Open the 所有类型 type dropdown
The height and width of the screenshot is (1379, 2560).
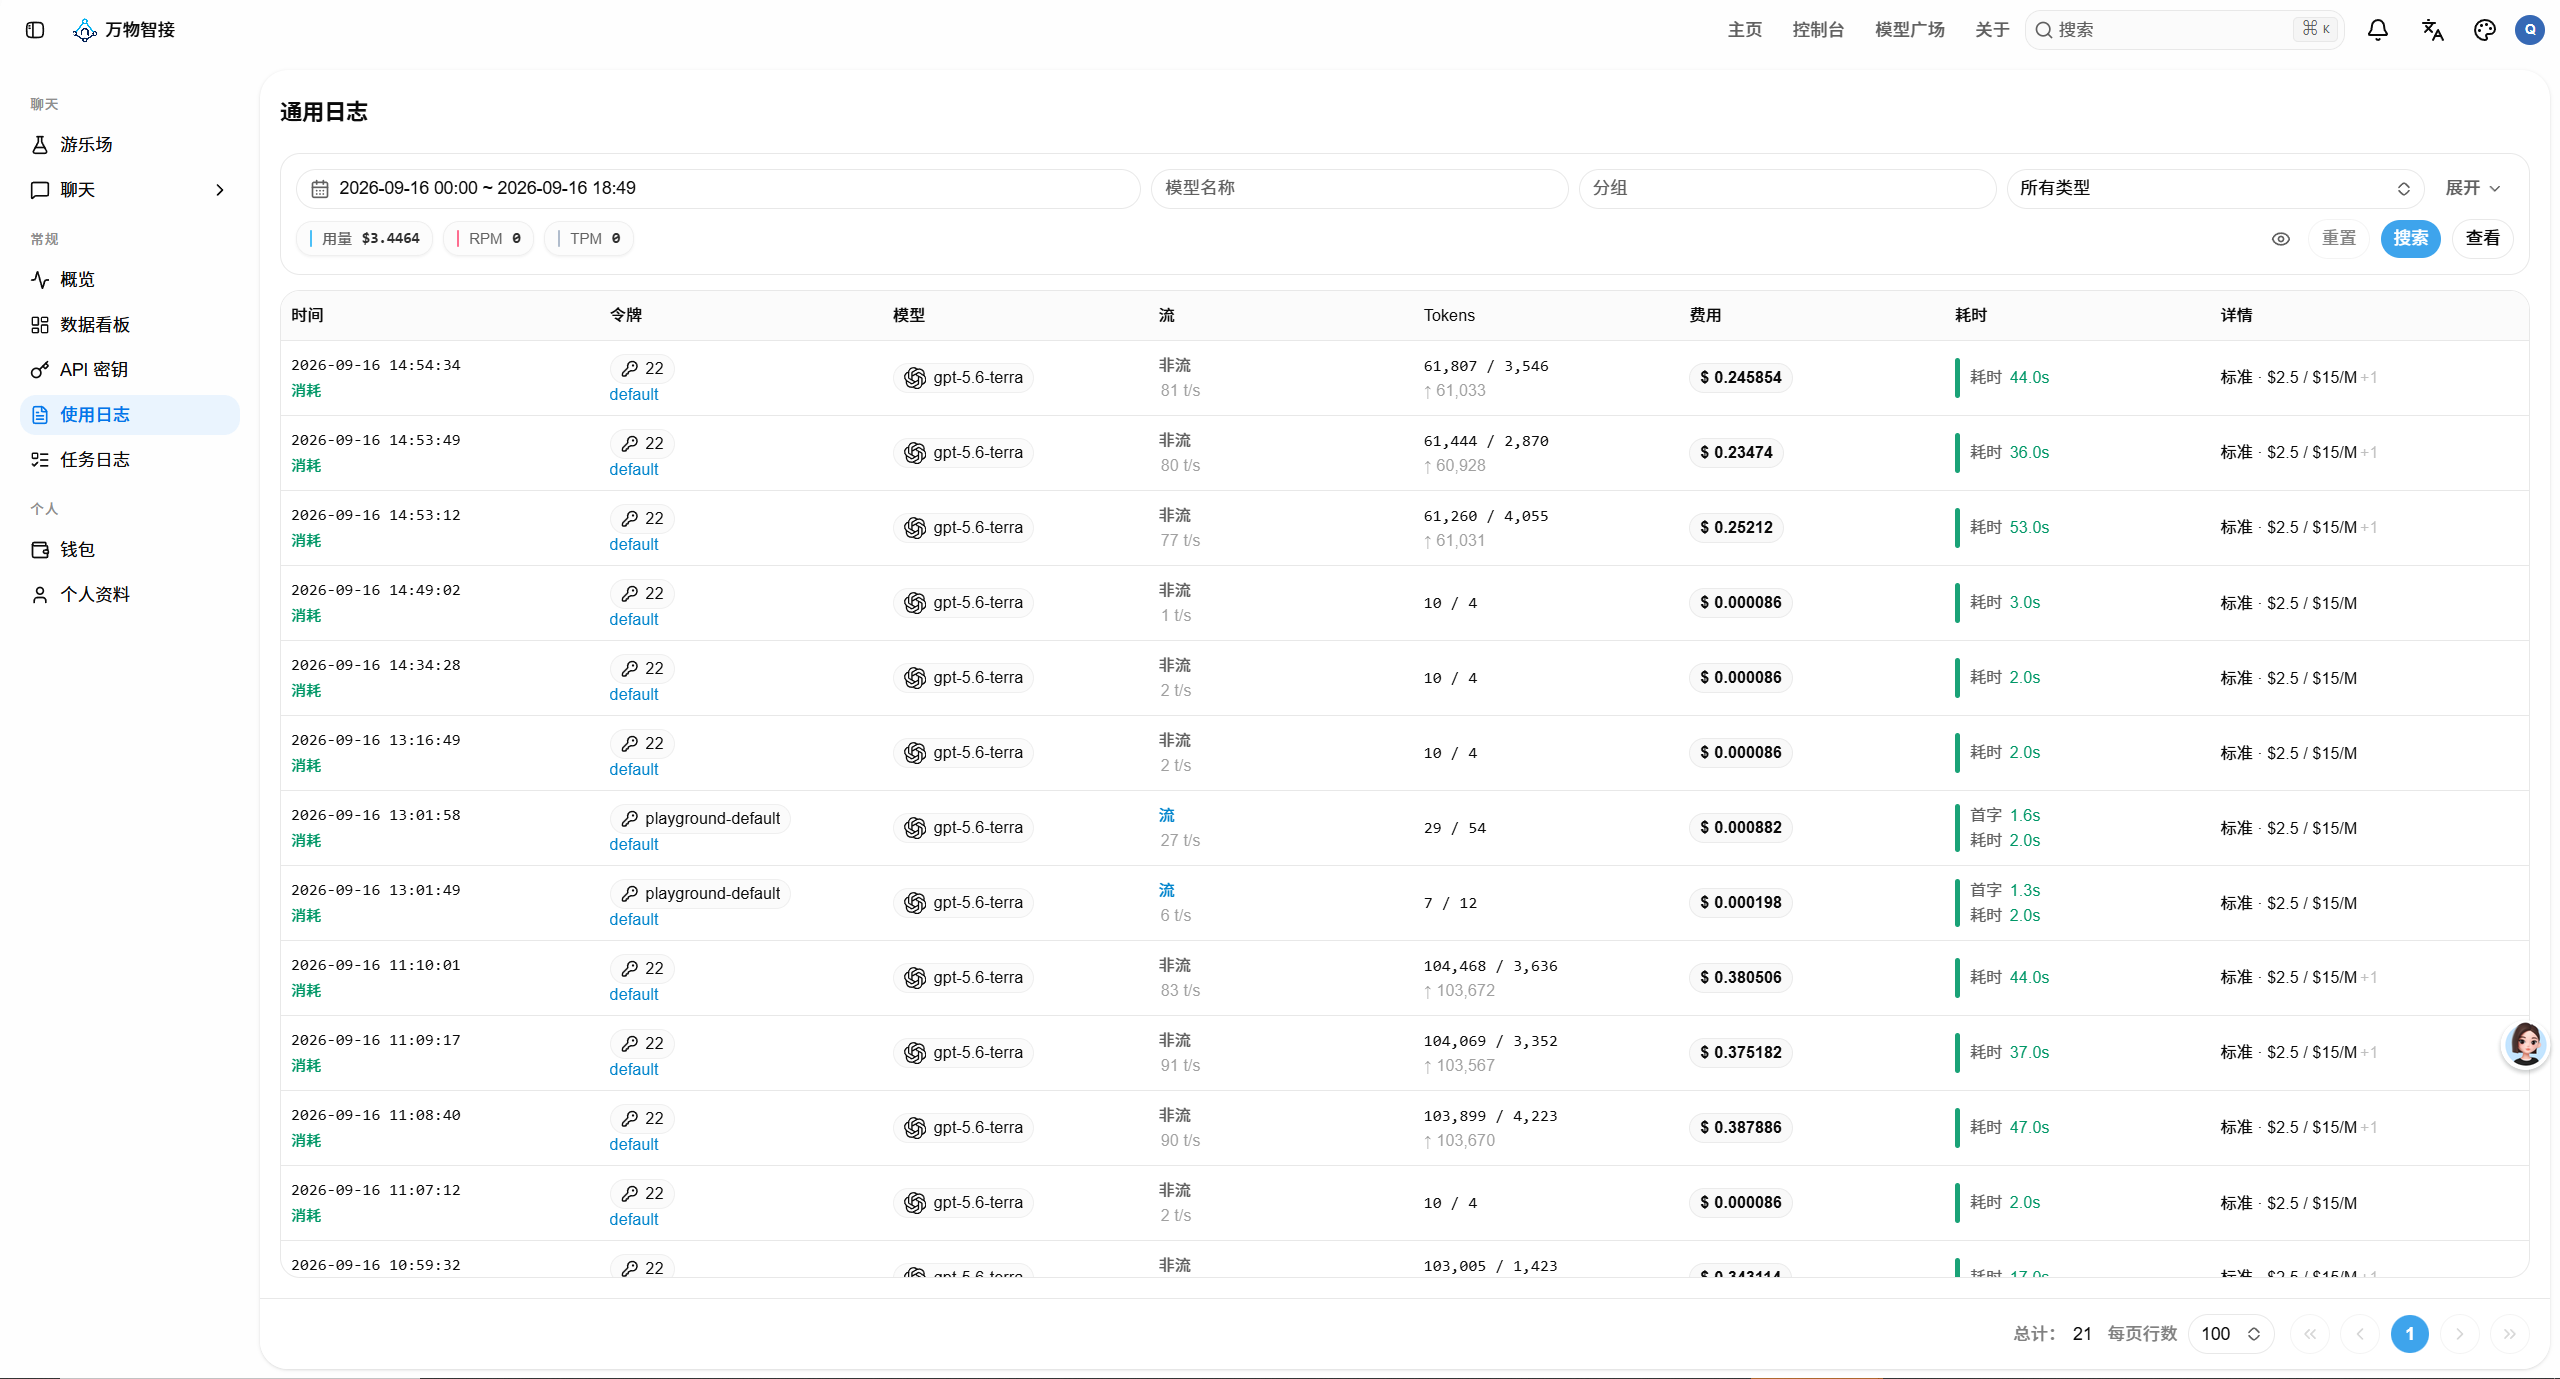click(2215, 189)
